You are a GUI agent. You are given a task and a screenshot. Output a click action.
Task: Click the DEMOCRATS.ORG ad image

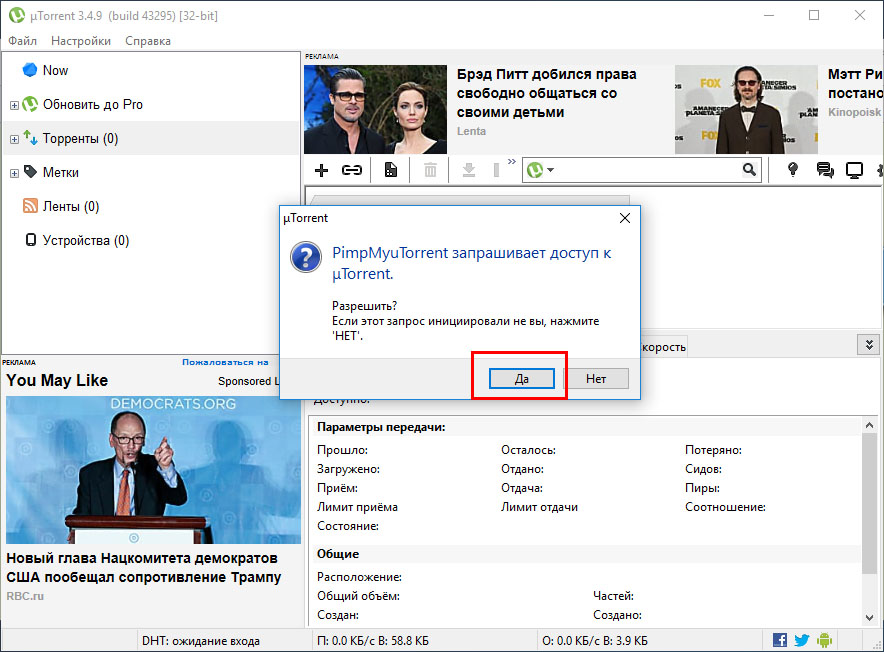click(x=154, y=470)
